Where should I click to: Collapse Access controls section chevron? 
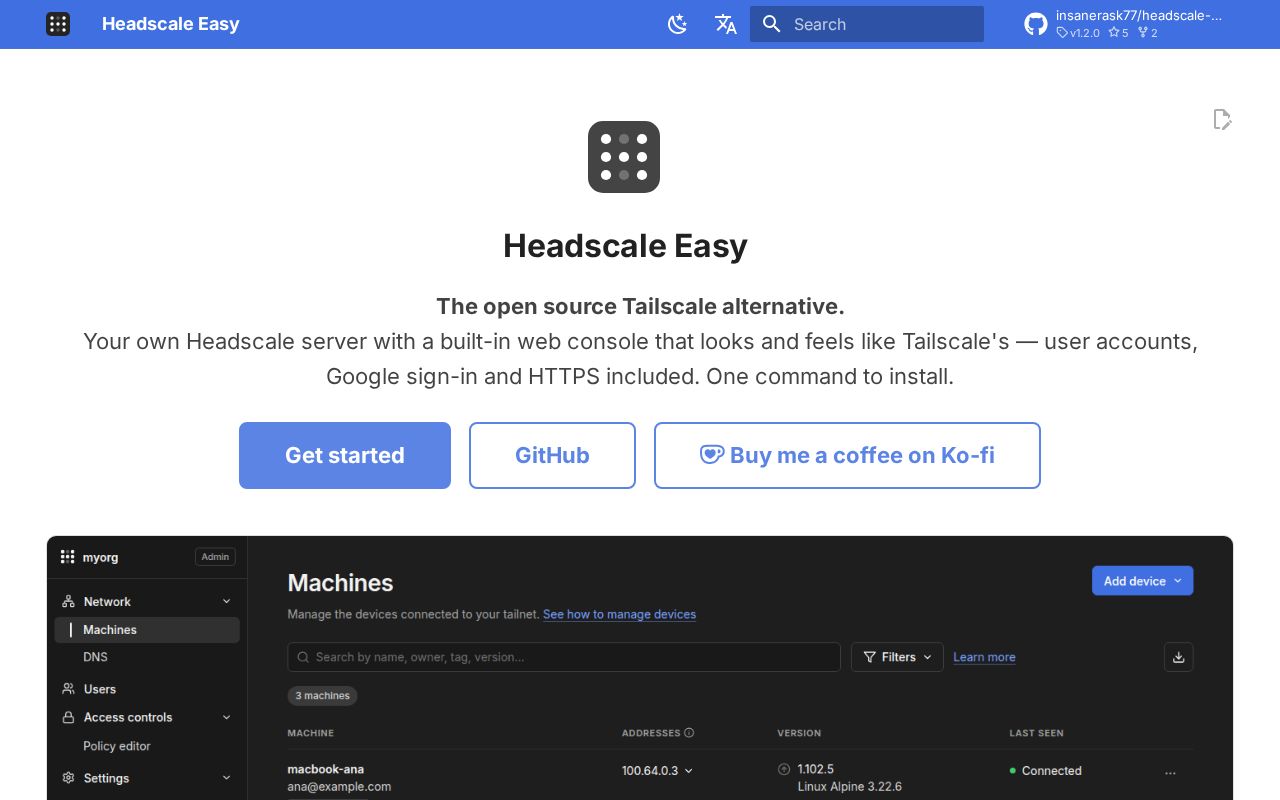pos(227,717)
